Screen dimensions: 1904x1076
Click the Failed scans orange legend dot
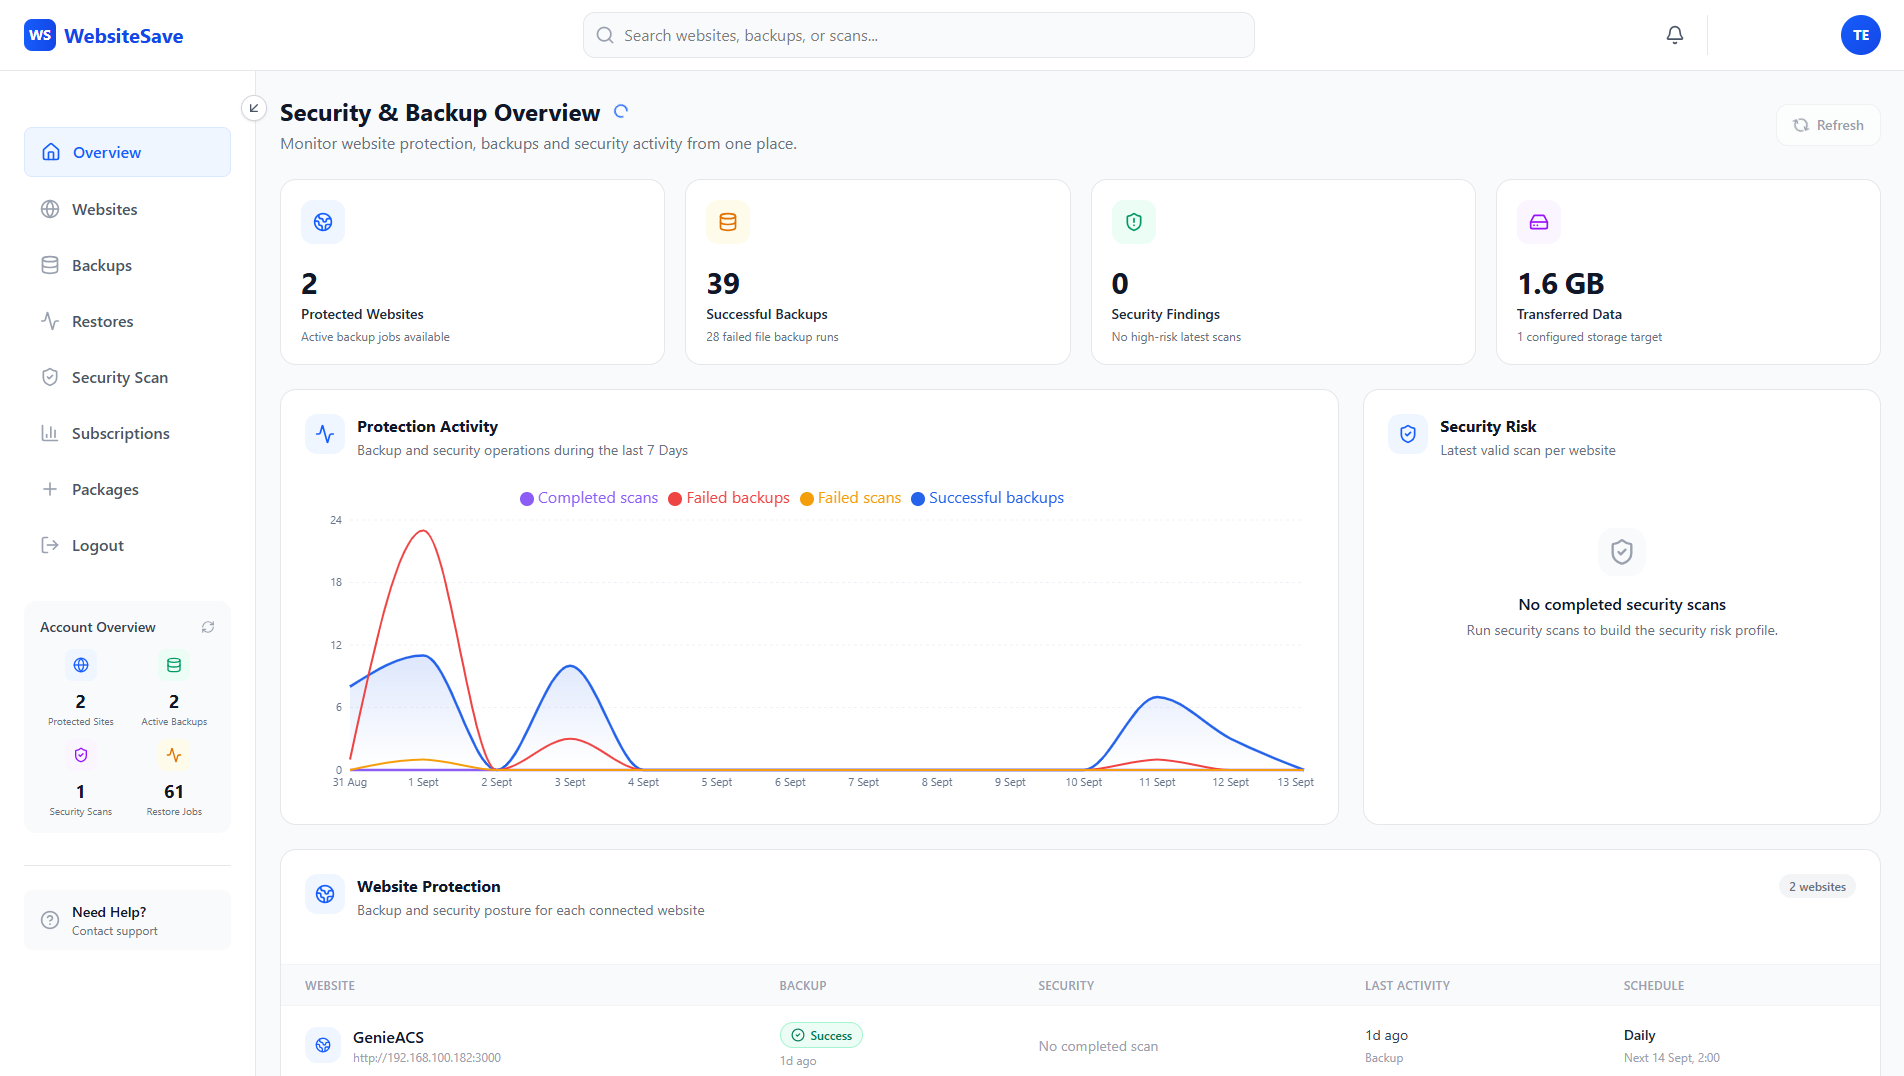807,499
